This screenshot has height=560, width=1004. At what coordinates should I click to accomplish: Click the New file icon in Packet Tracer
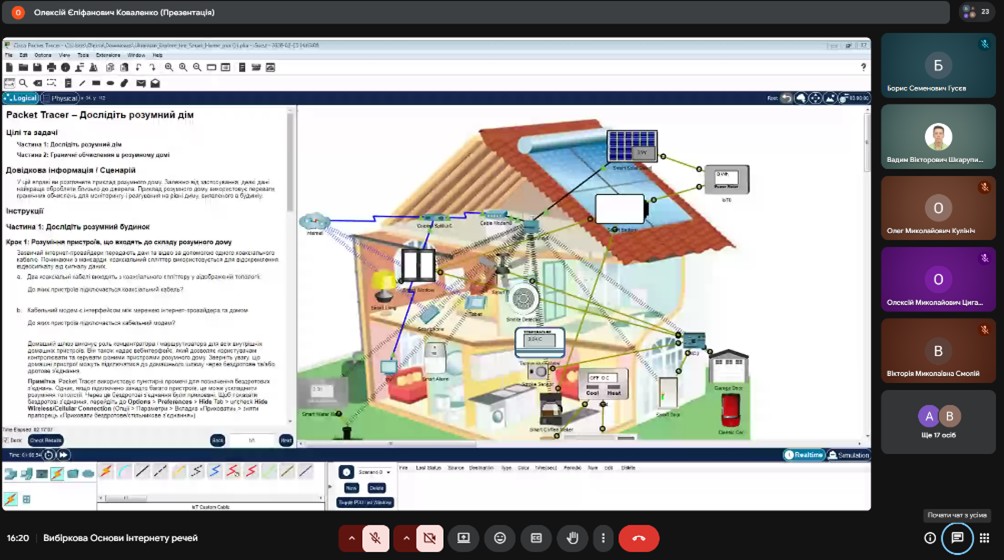9,67
